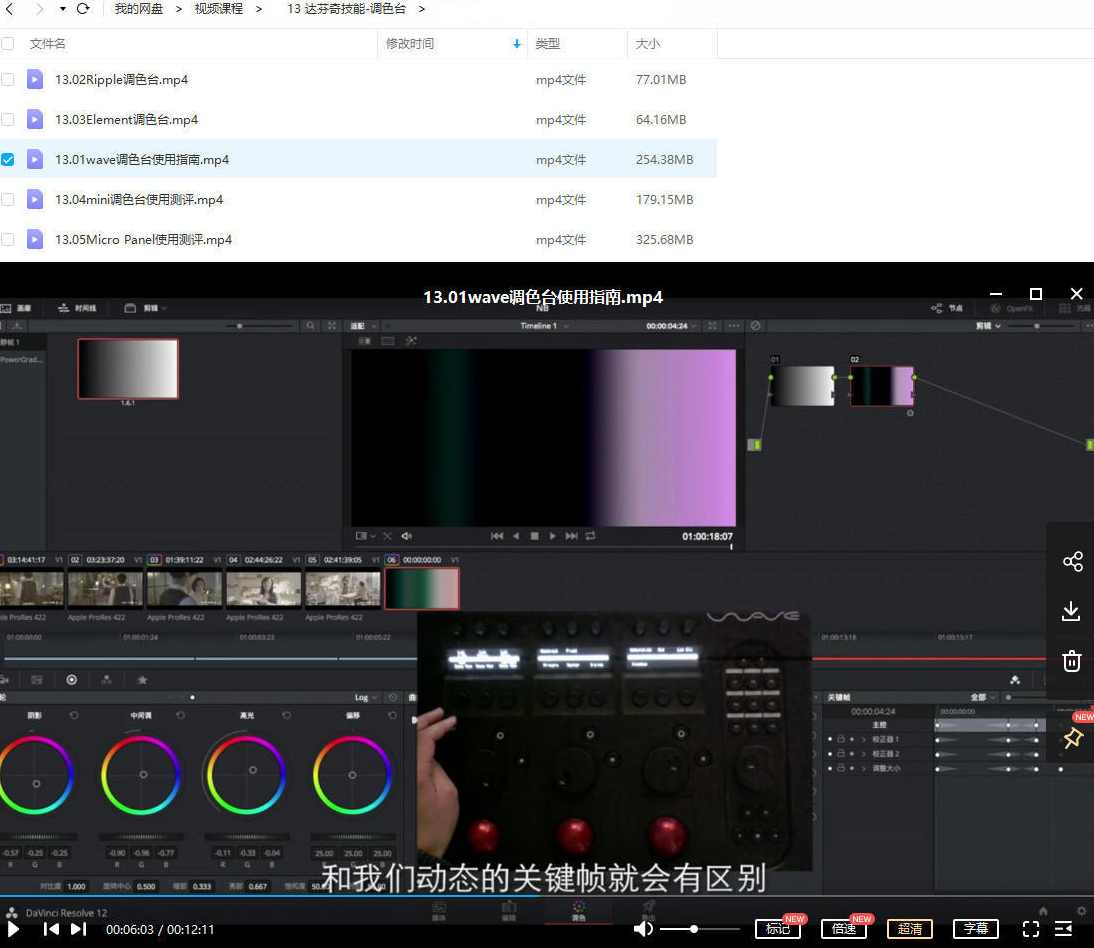Click the share icon on the video sidebar

[1072, 561]
